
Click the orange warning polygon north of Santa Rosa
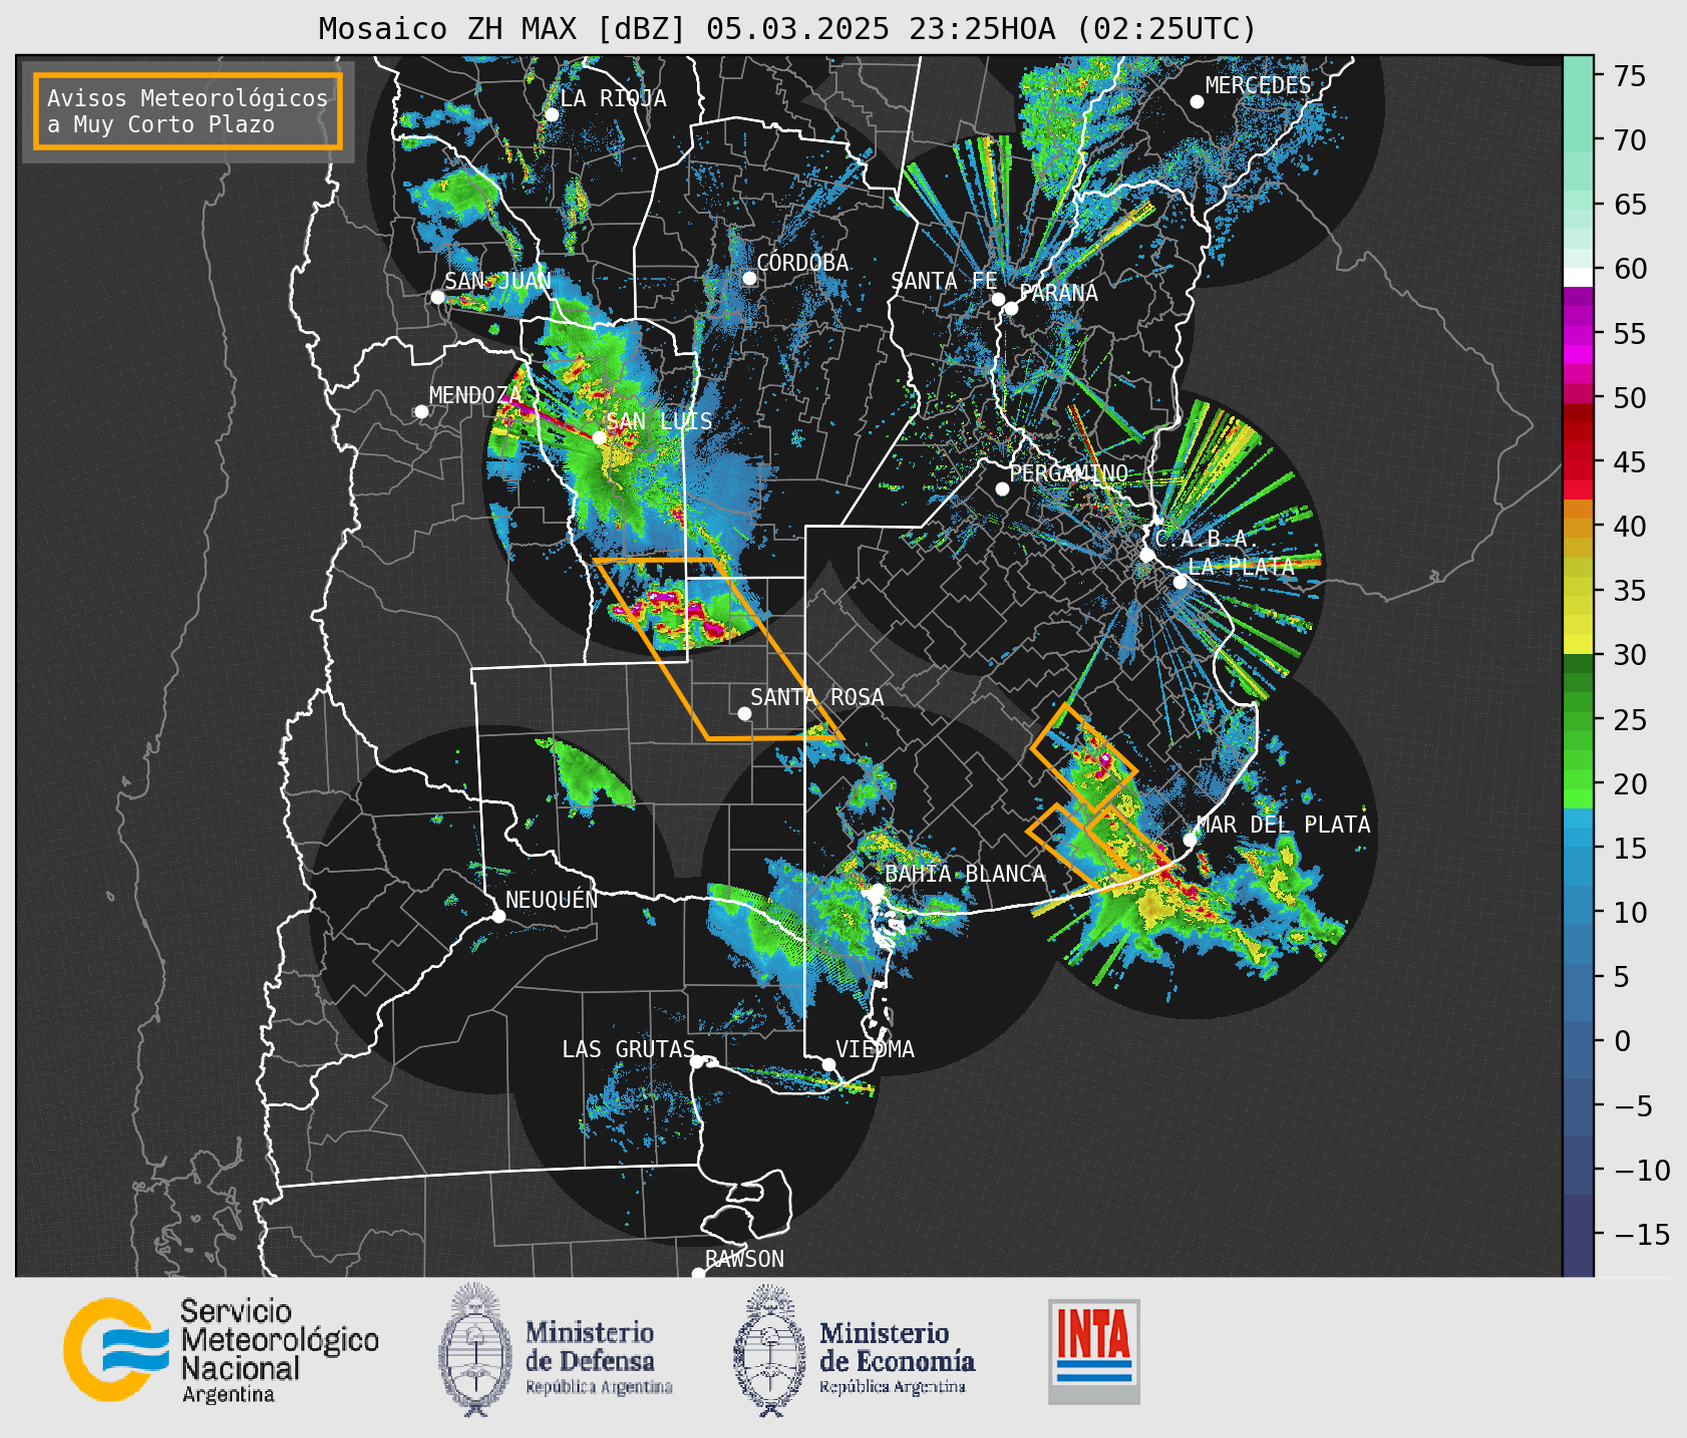720,649
